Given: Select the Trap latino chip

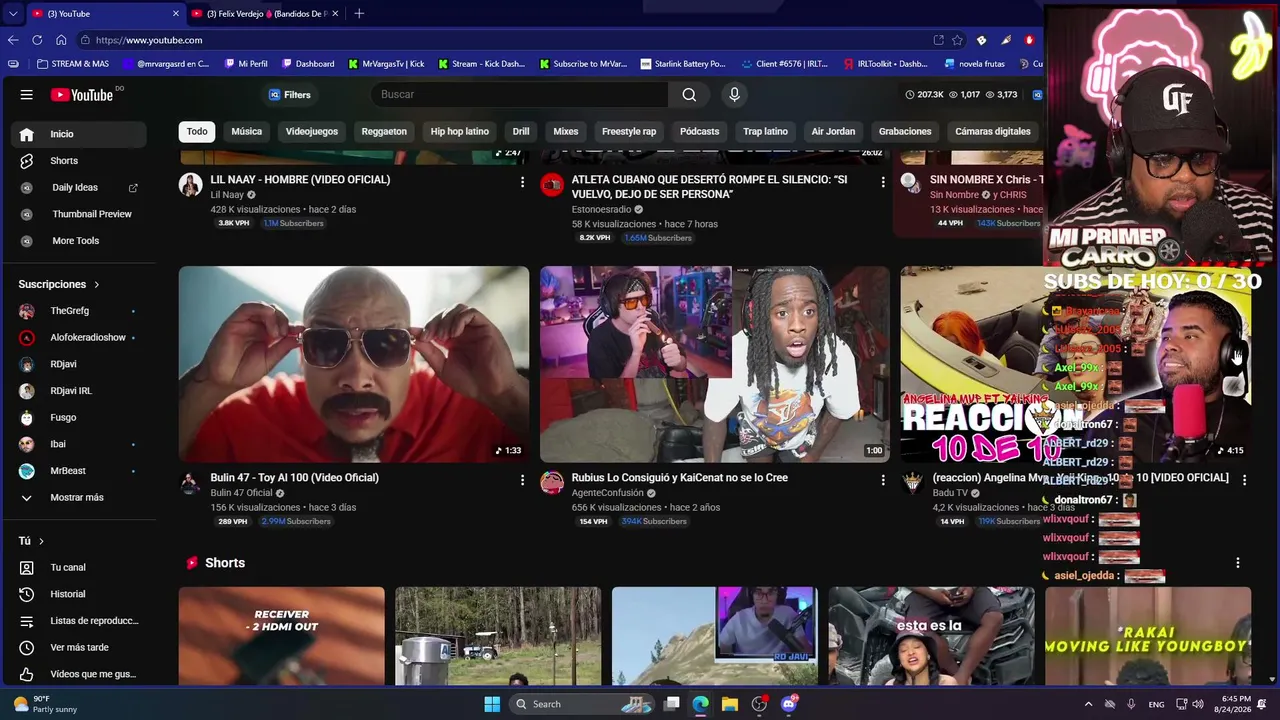Looking at the screenshot, I should pos(766,131).
